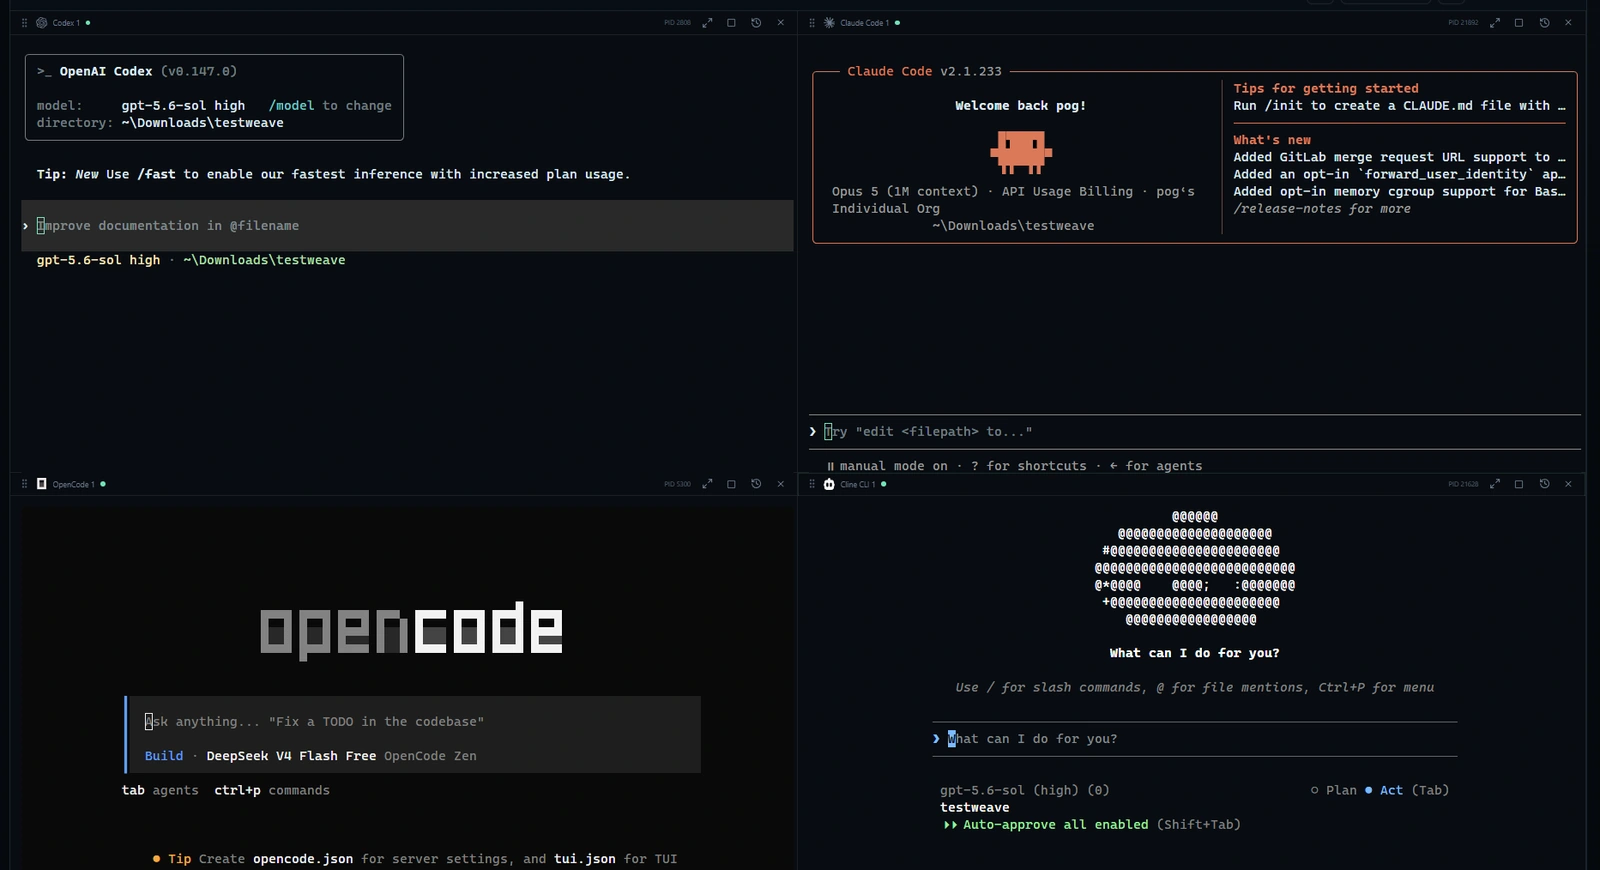Grab the drag handle of the Claude Code 1 pane

[x=812, y=22]
